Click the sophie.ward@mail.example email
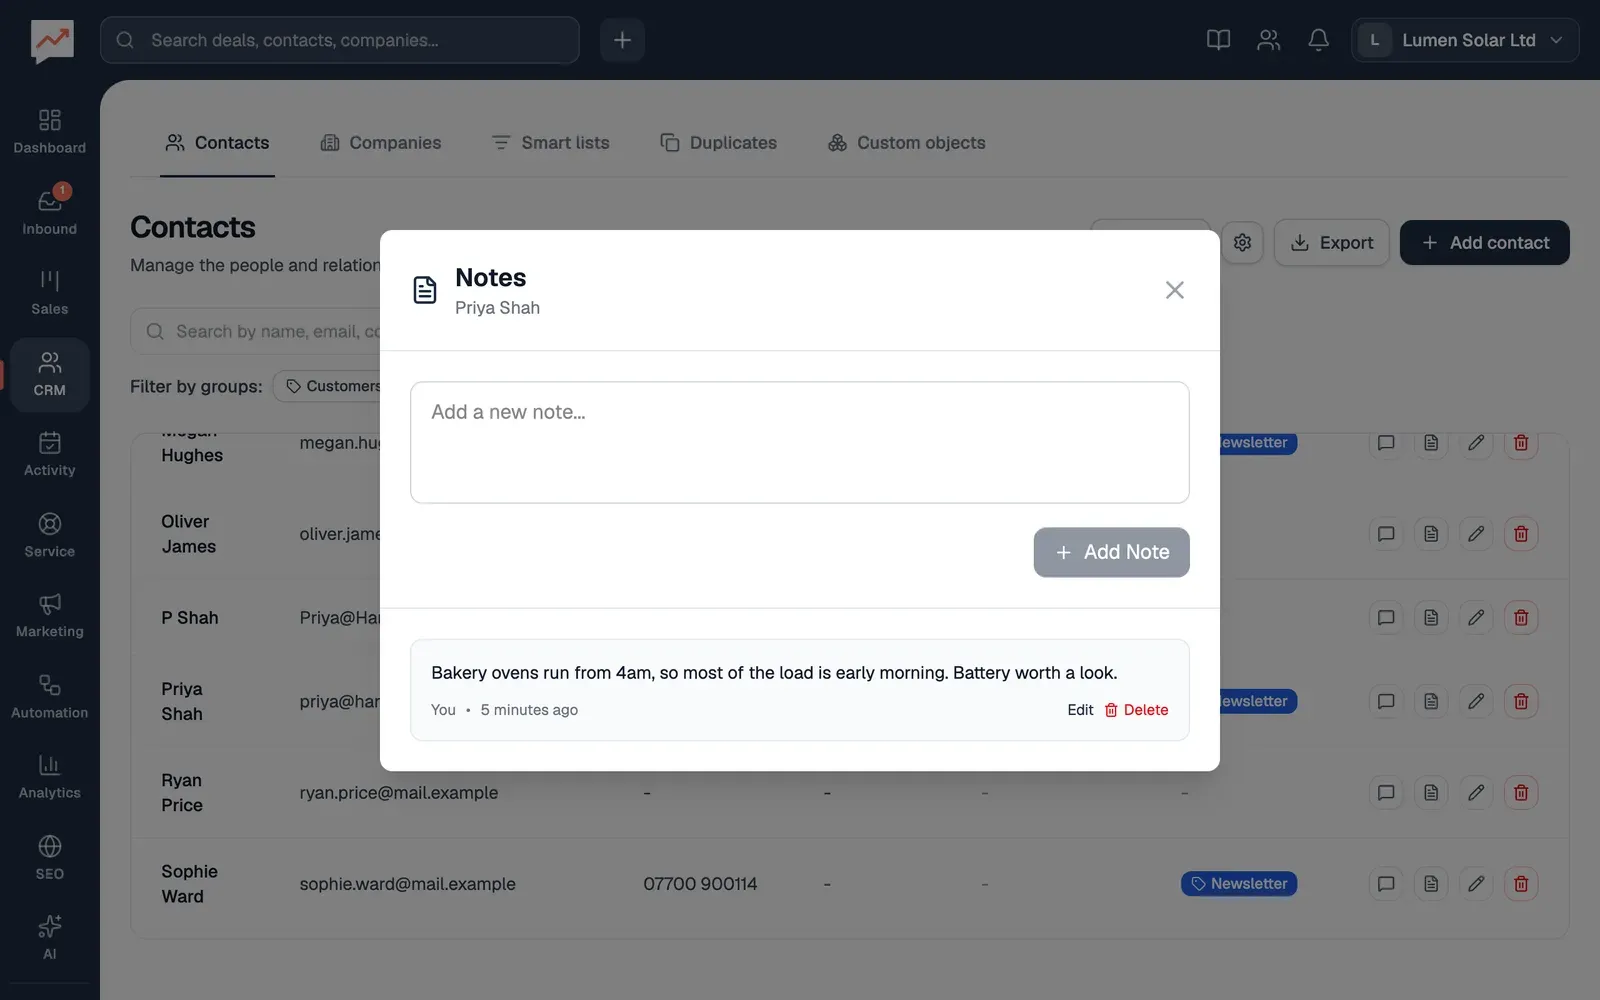 pyautogui.click(x=408, y=884)
